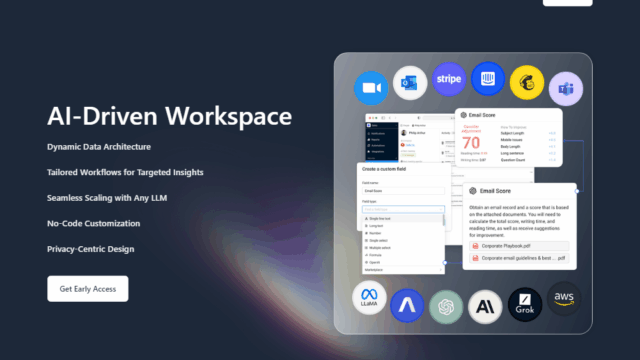Screen dimensions: 640x360
Task: Click the Field name input showing Email Score
Action: (x=403, y=191)
